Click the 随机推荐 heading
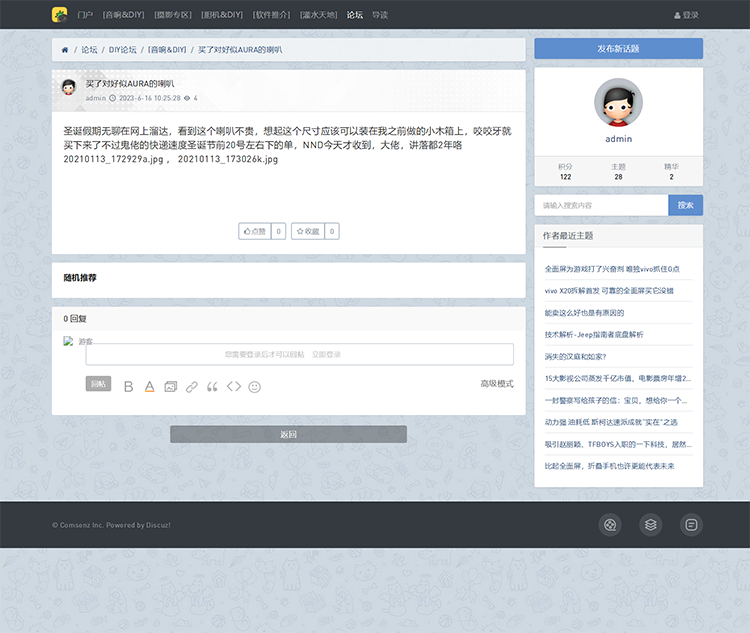 pyautogui.click(x=80, y=278)
